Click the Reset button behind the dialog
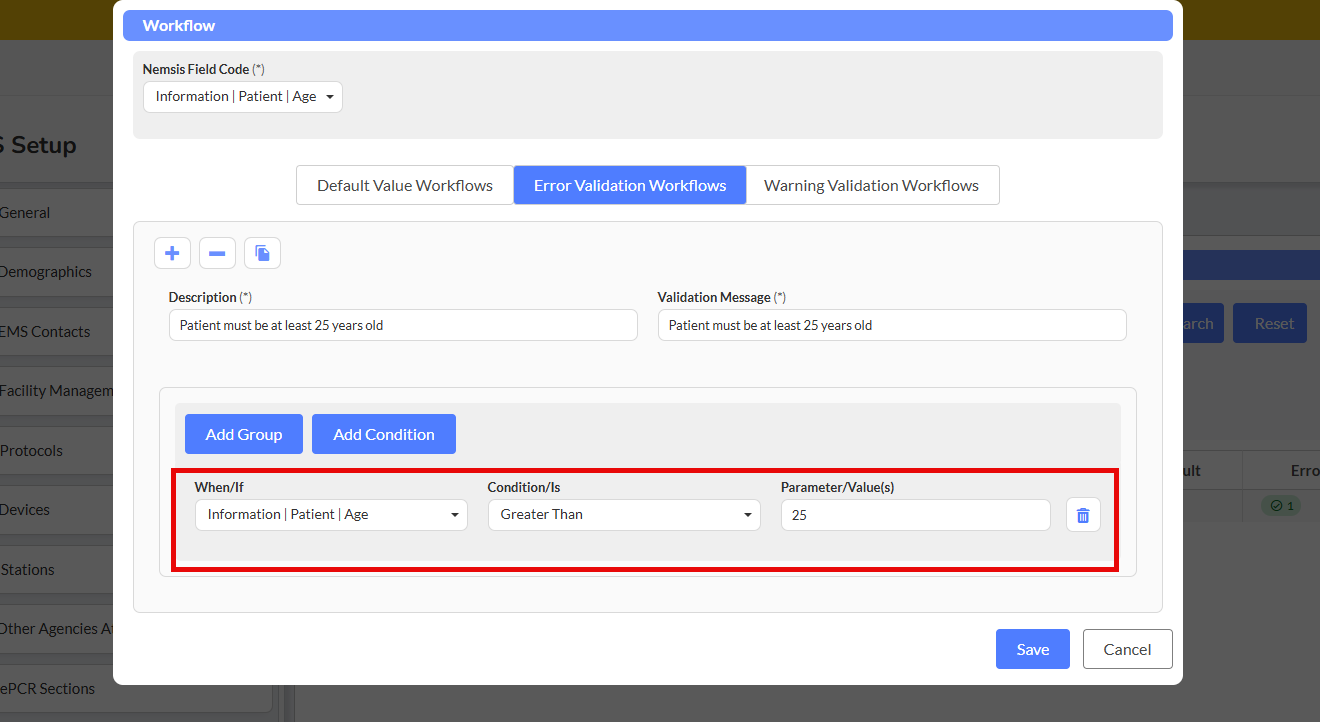 pos(1273,324)
